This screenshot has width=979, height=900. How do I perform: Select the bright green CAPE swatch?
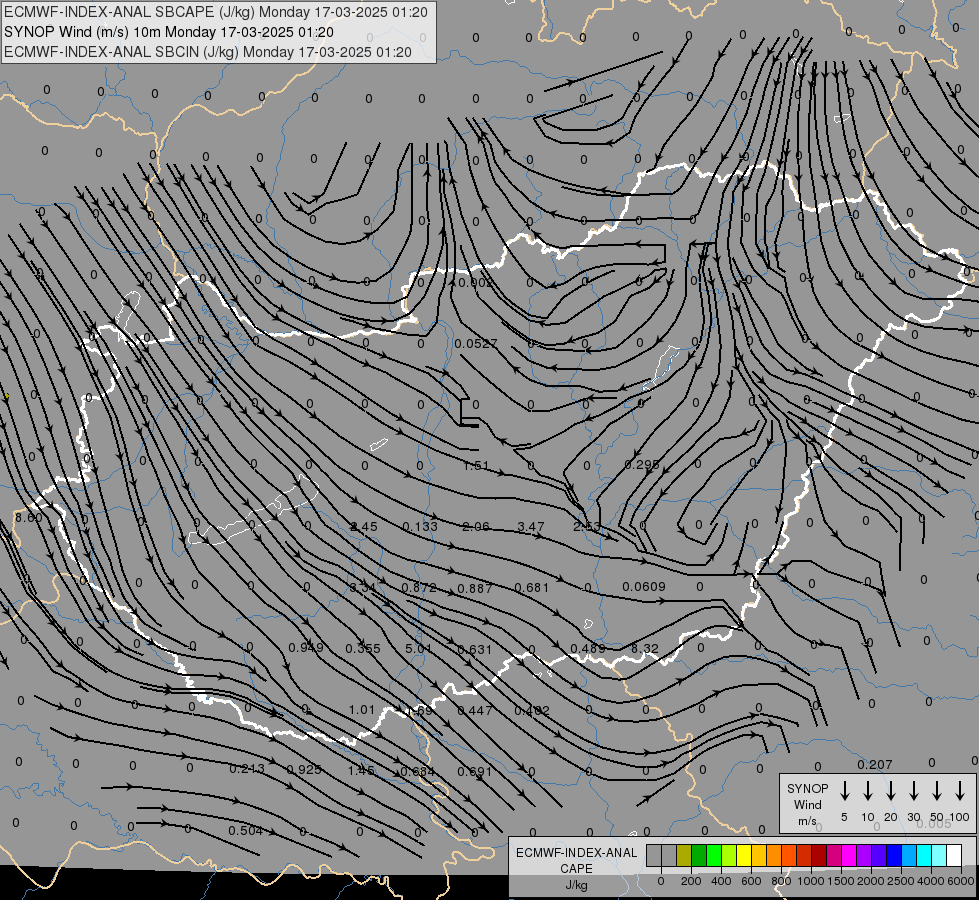click(x=714, y=856)
